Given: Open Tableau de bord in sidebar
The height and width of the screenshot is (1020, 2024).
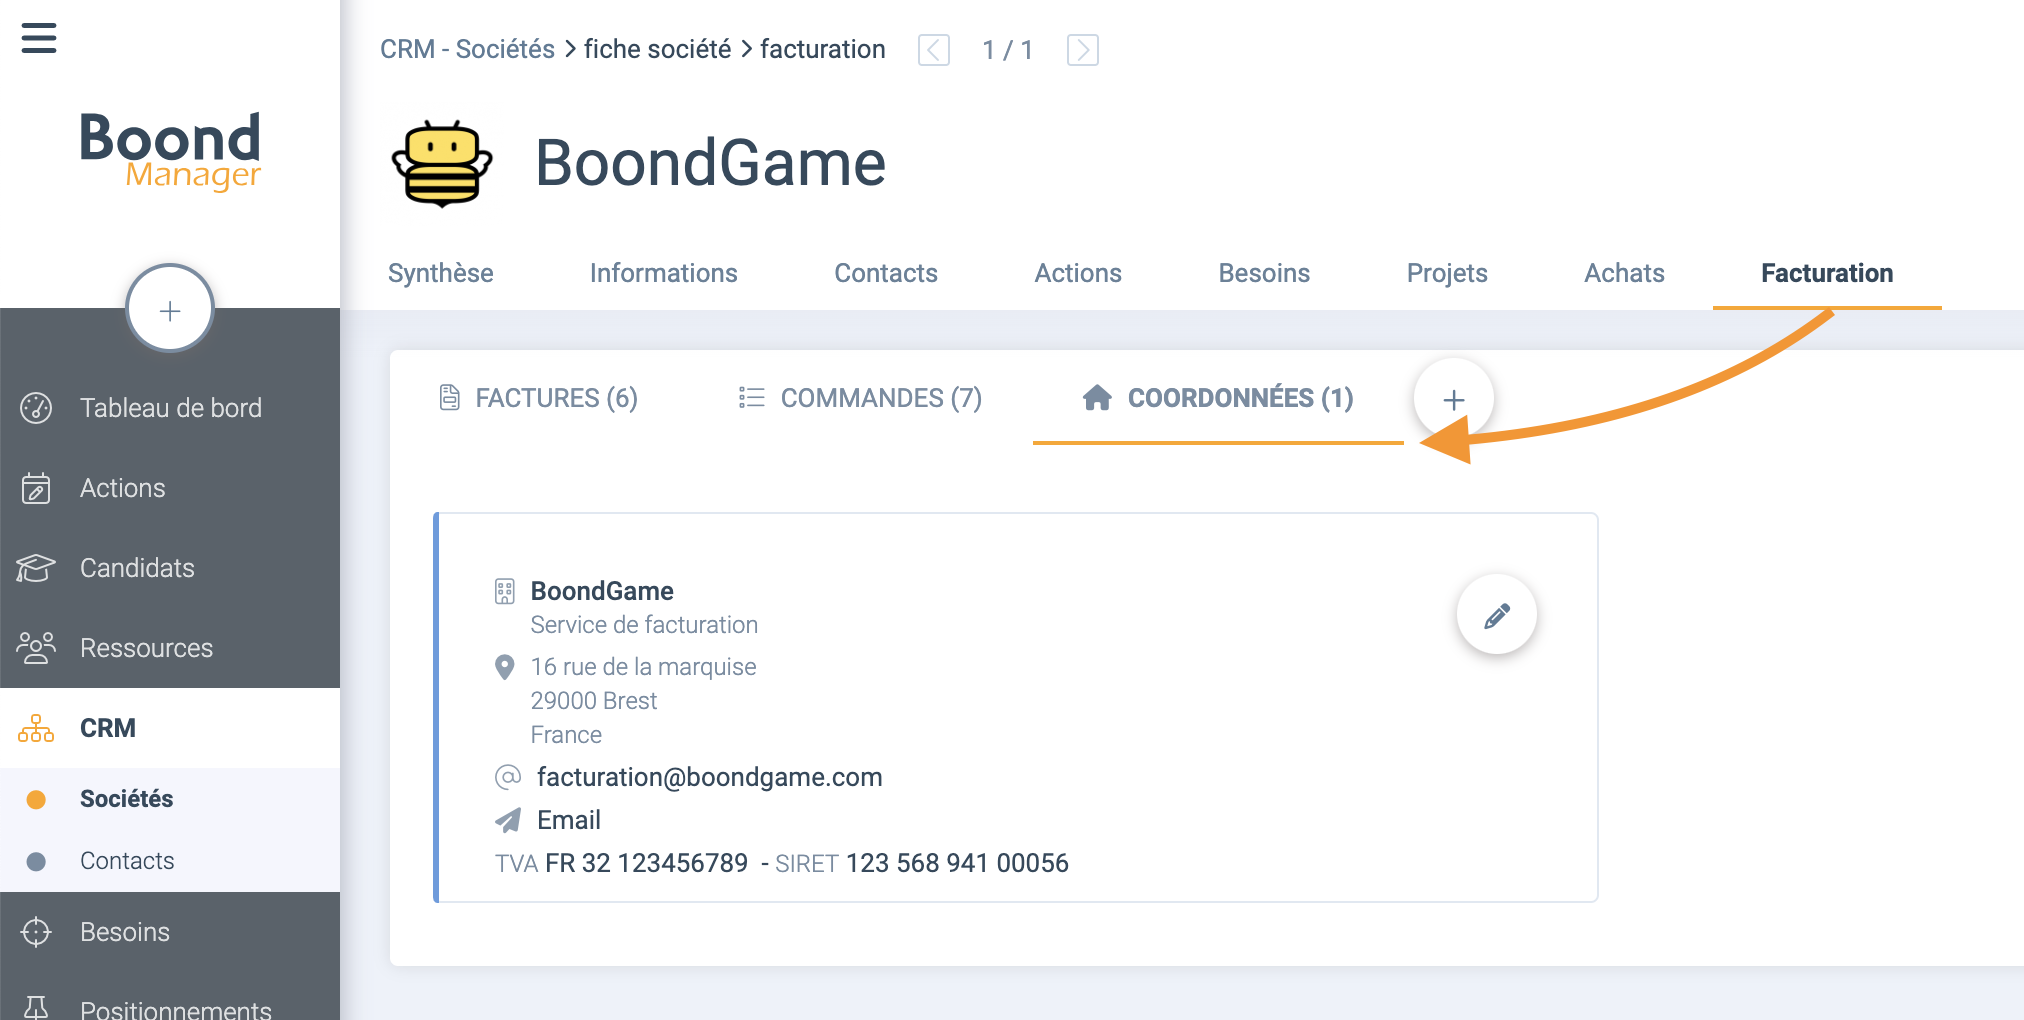Looking at the screenshot, I should pyautogui.click(x=170, y=408).
